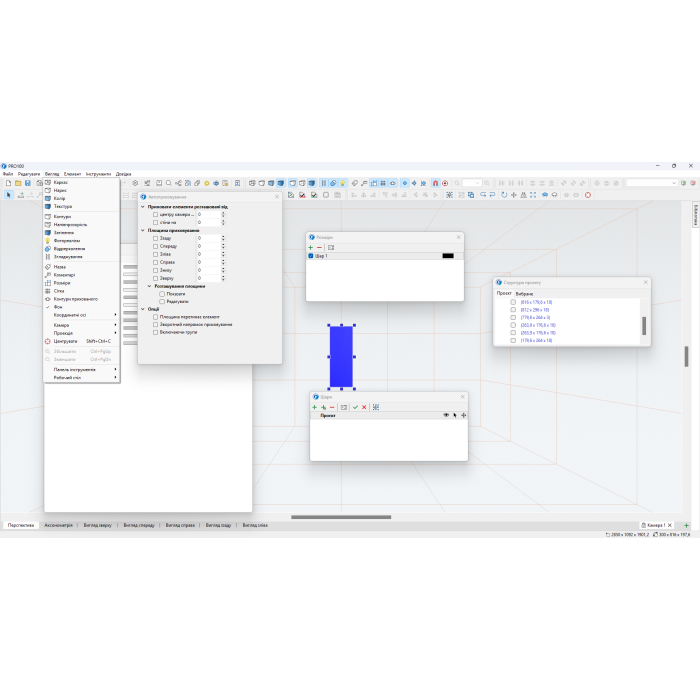Switch to the Аксонометрія view tab
The image size is (700, 700).
tap(58, 525)
